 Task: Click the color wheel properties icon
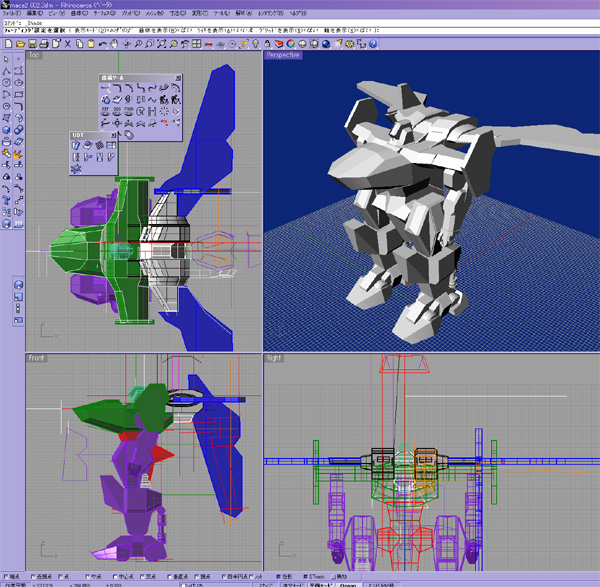click(x=291, y=44)
